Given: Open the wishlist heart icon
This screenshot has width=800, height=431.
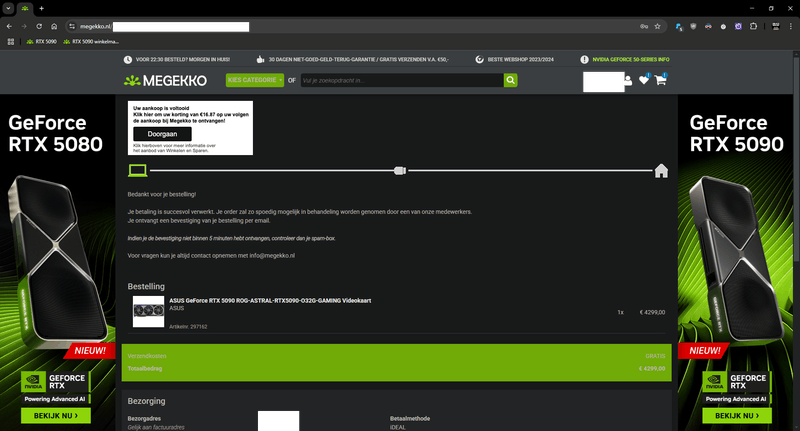Looking at the screenshot, I should point(644,80).
